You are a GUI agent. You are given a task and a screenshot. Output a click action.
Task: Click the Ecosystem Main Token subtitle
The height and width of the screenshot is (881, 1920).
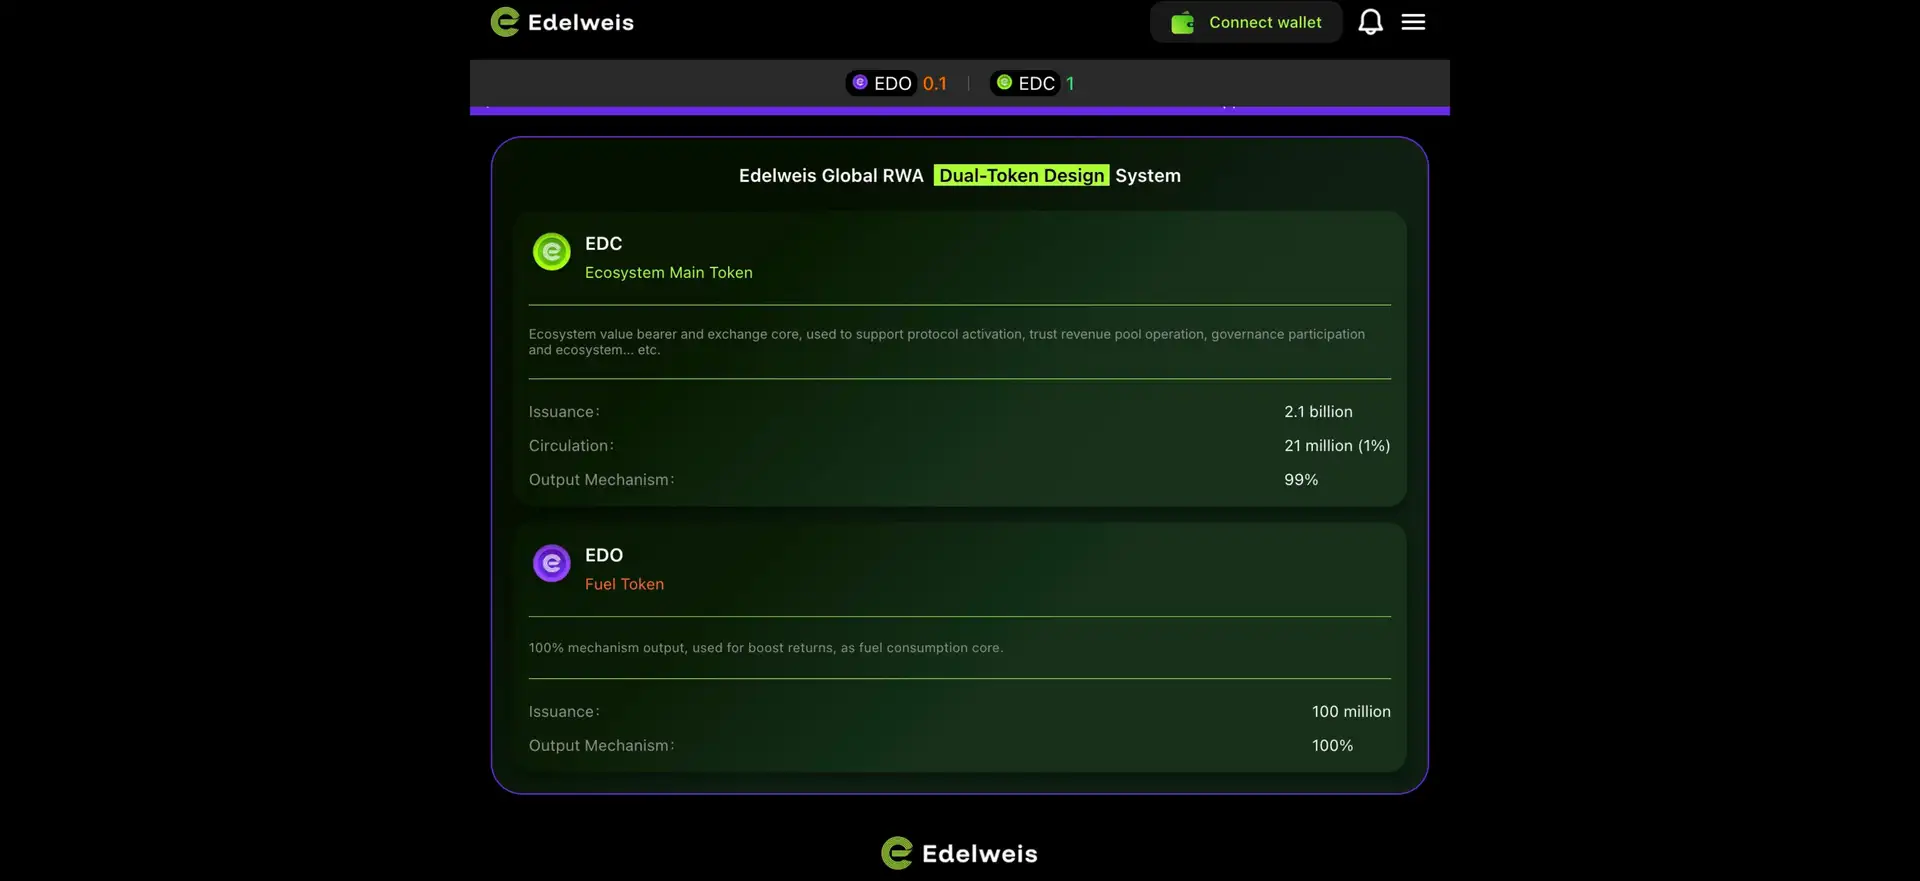tap(668, 273)
